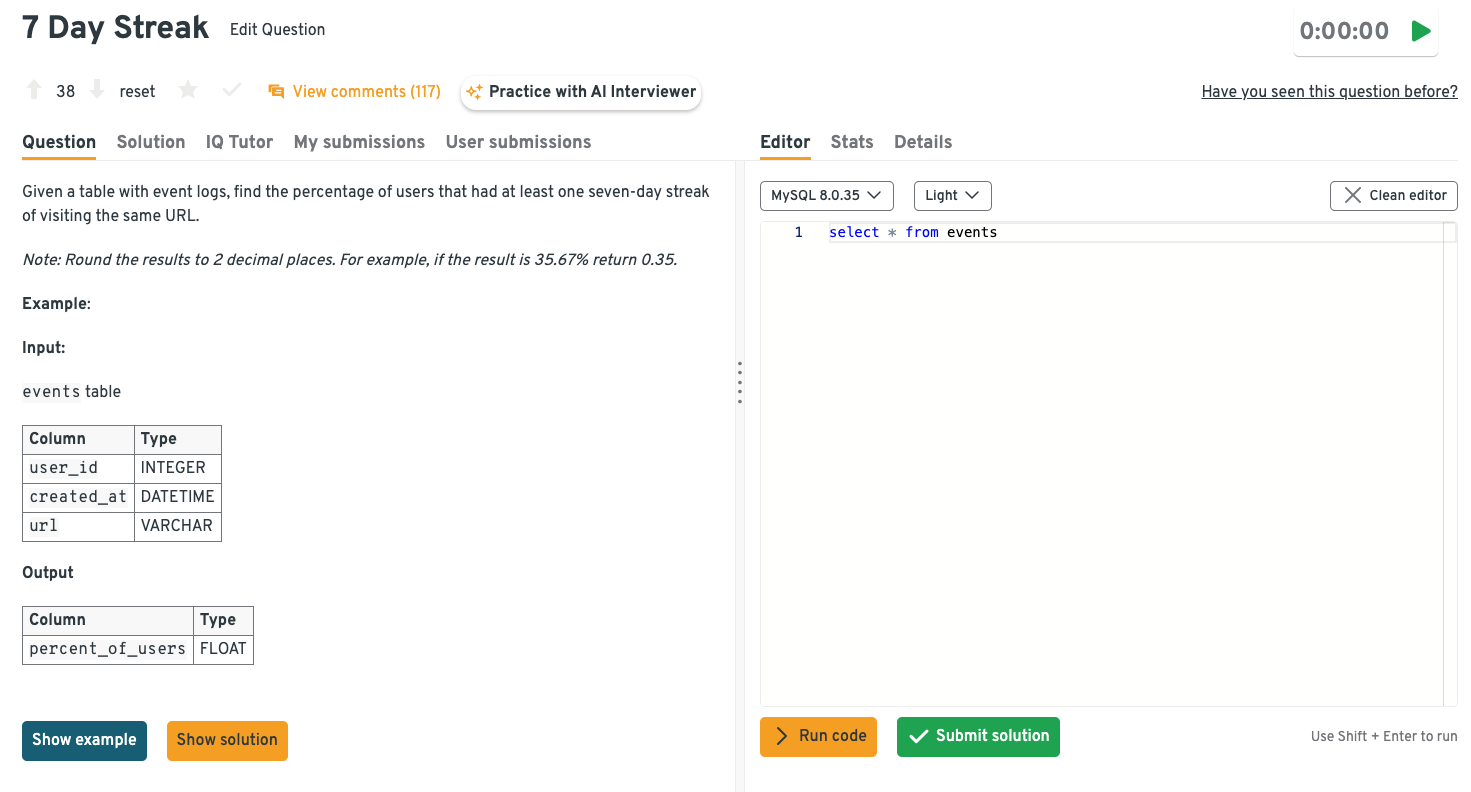Click 'Have you seen this question before?'
1471x792 pixels.
[1329, 92]
